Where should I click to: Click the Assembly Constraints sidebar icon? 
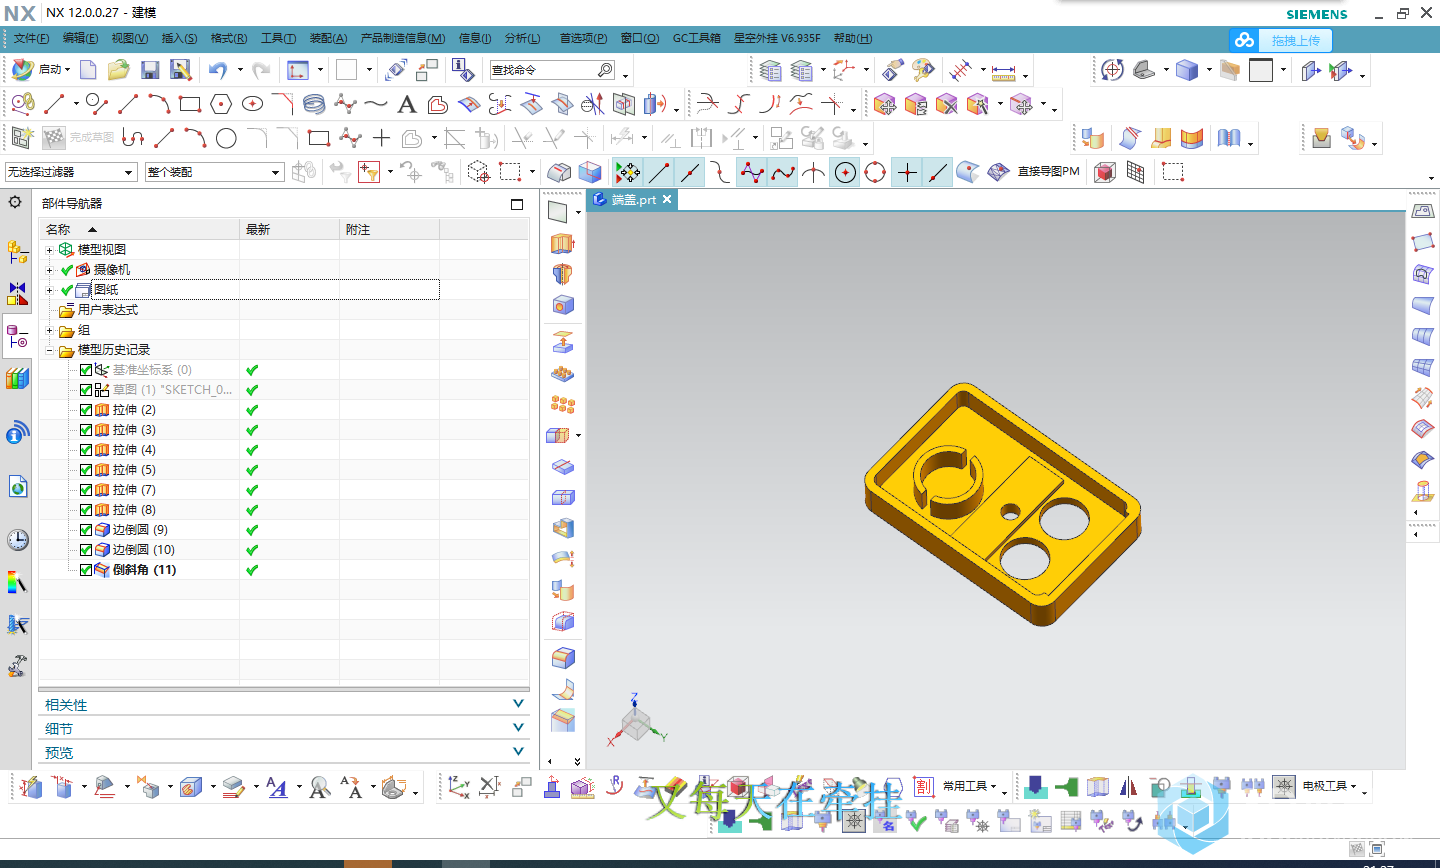click(x=17, y=293)
